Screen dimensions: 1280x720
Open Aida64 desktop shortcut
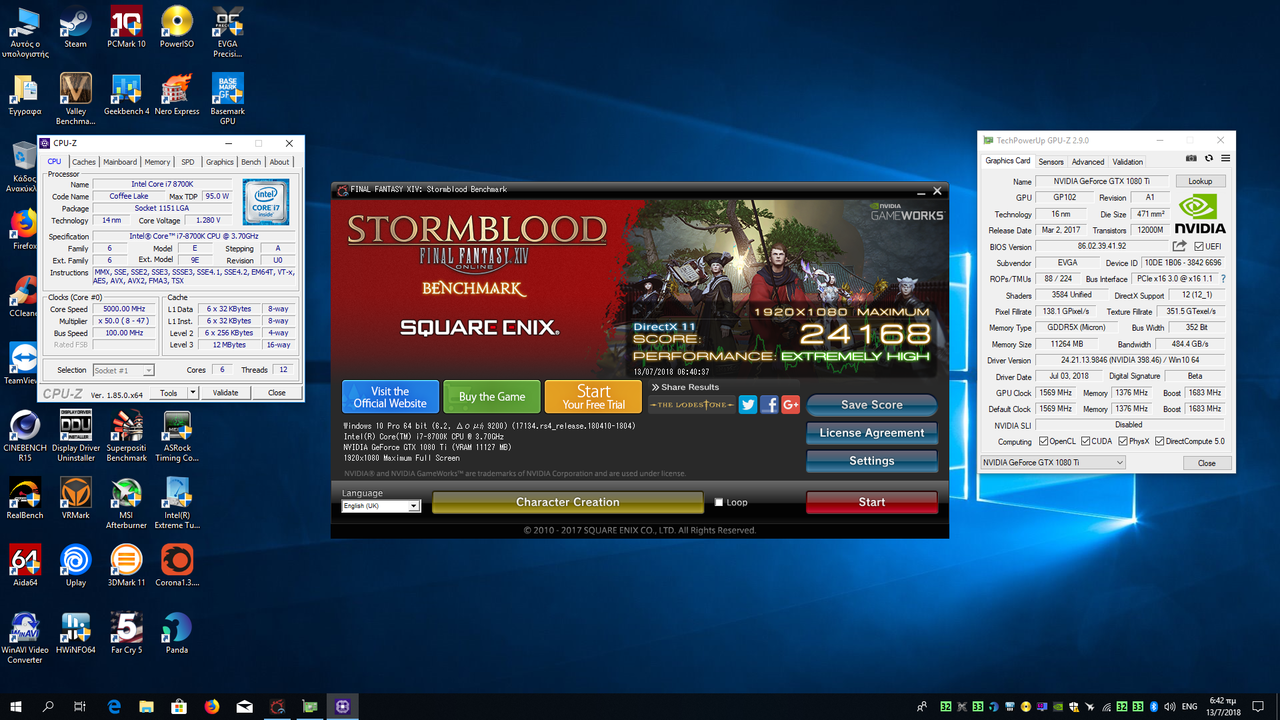(x=25, y=565)
